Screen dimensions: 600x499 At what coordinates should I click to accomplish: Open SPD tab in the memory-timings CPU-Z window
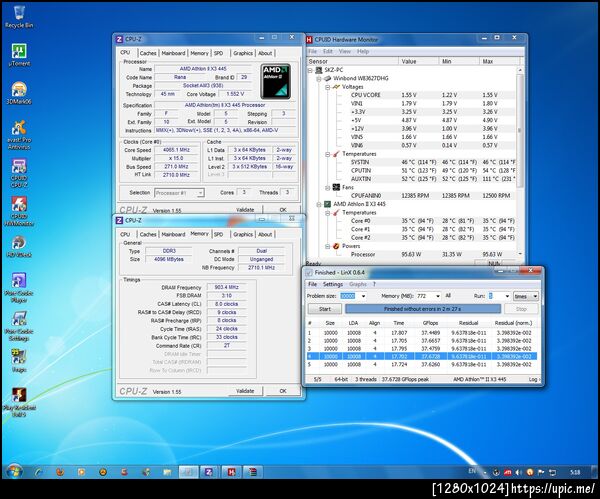[x=218, y=234]
